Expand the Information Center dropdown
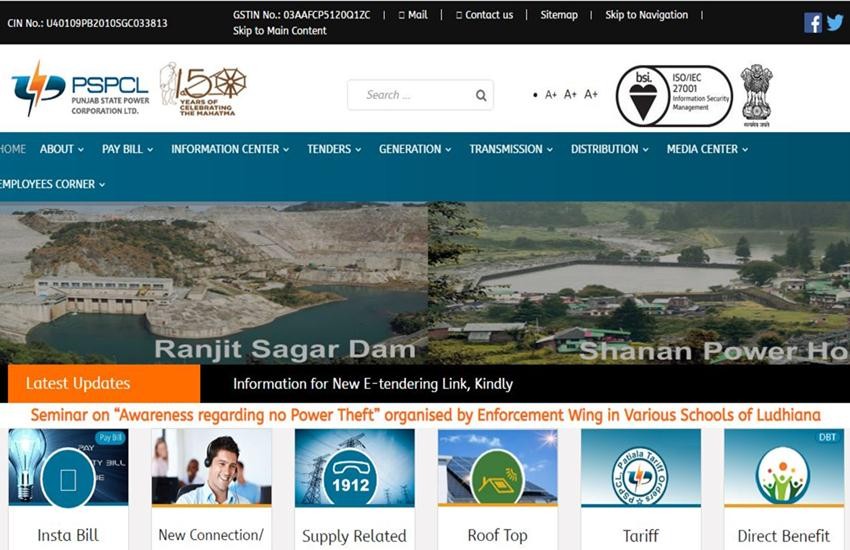Image resolution: width=850 pixels, height=550 pixels. 229,149
